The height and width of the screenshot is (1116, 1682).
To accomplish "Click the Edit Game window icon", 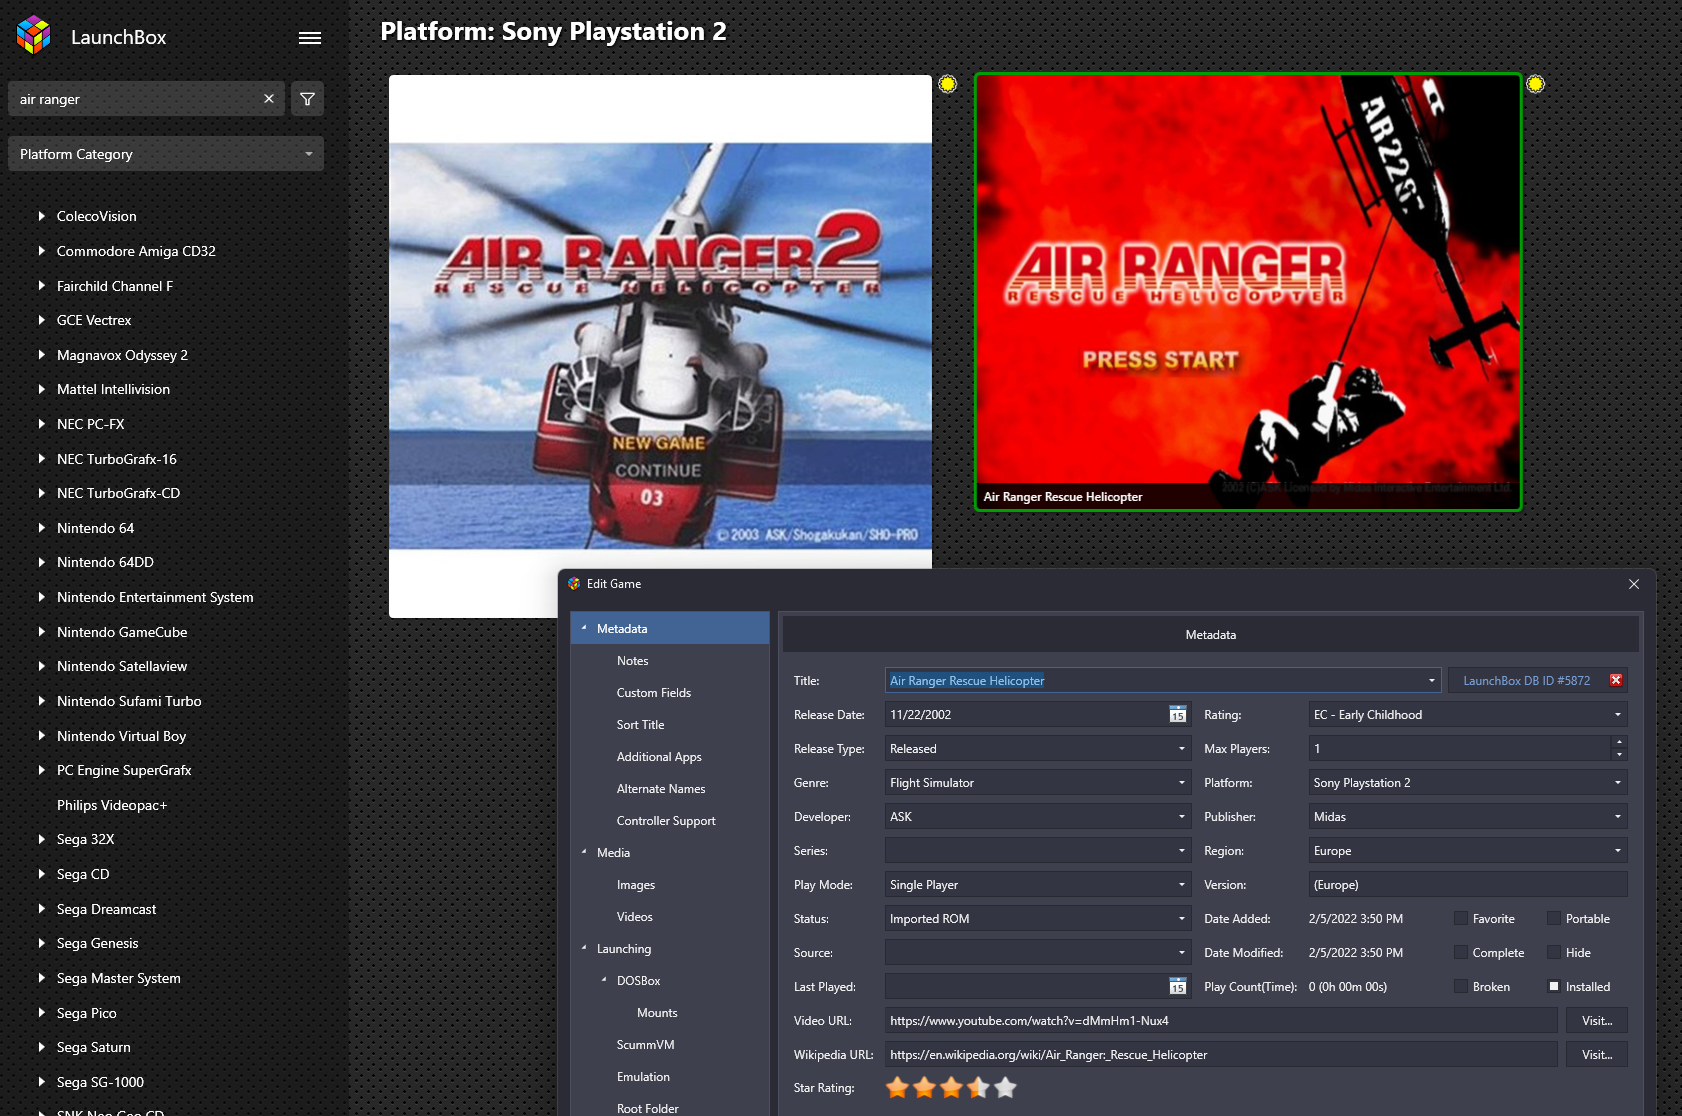I will click(x=574, y=584).
